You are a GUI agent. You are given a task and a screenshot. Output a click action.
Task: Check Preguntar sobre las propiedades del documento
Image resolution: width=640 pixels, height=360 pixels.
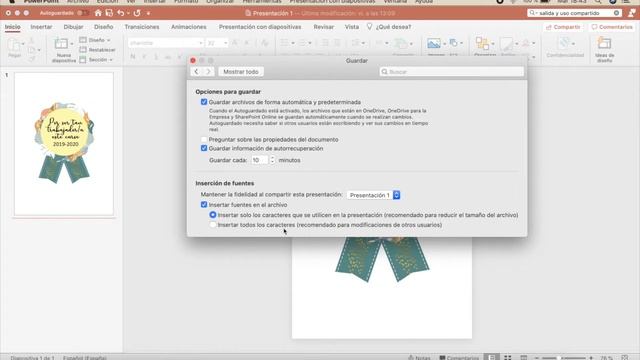tap(204, 140)
